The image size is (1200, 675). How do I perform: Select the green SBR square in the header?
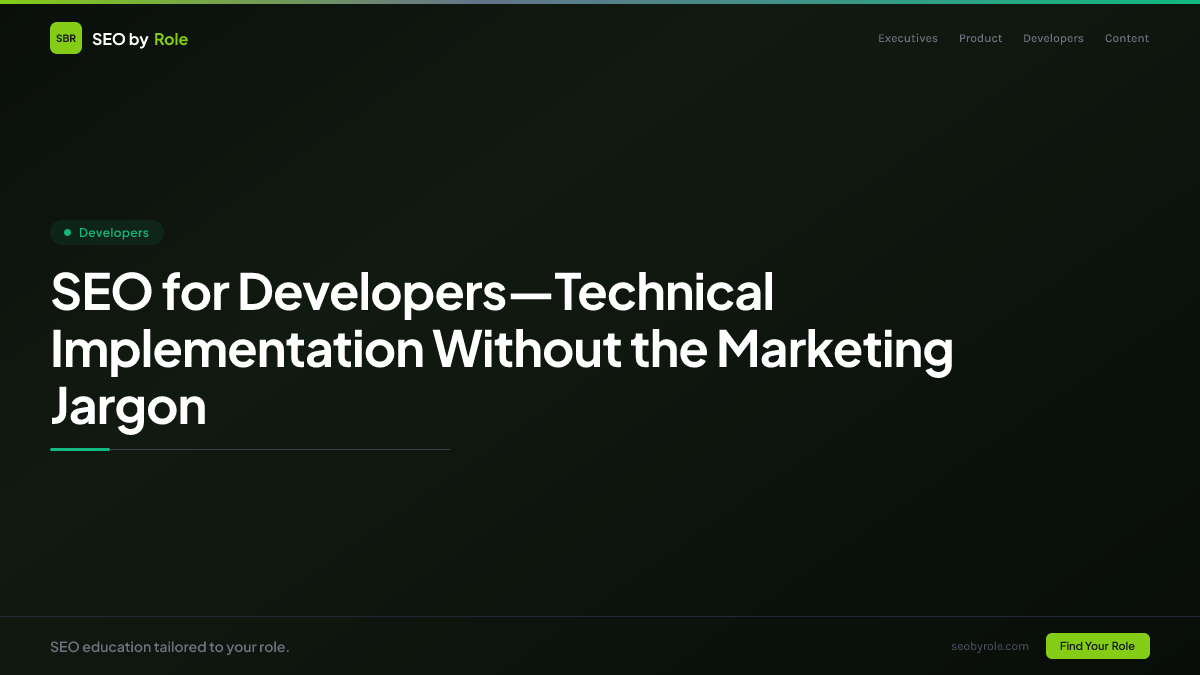(x=66, y=38)
